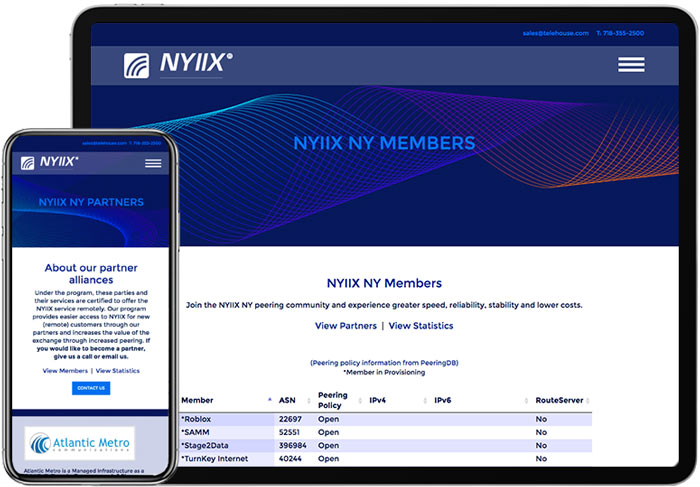This screenshot has width=700, height=487.
Task: Open the View Statistics link on the phone
Action: click(117, 370)
